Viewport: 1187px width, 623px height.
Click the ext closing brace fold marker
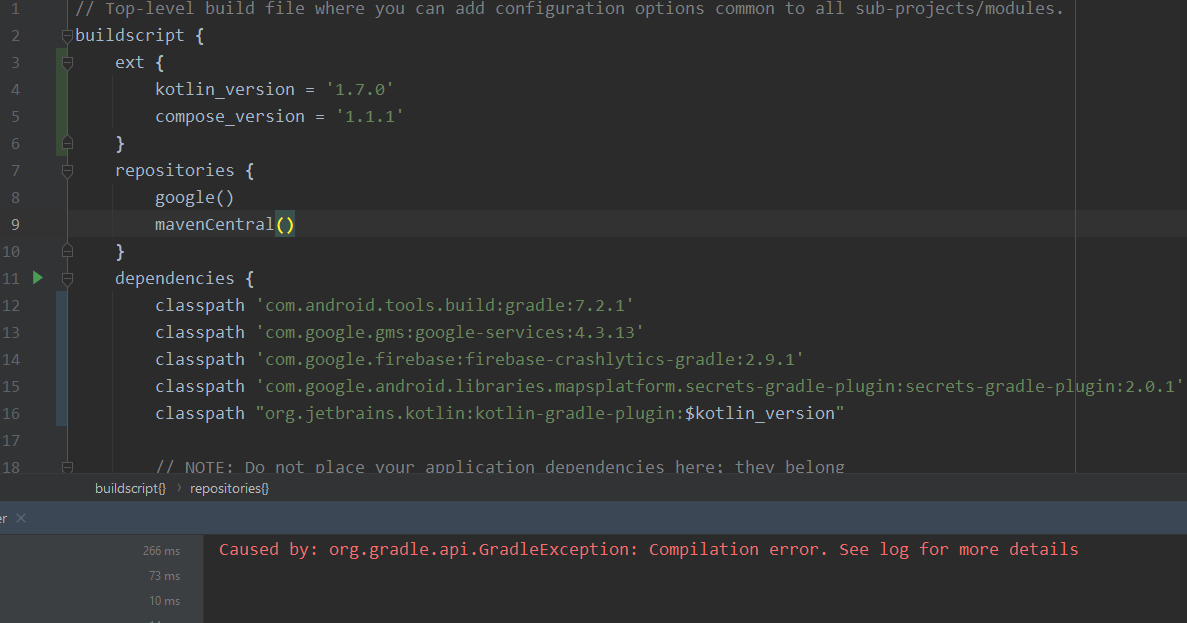pos(67,143)
